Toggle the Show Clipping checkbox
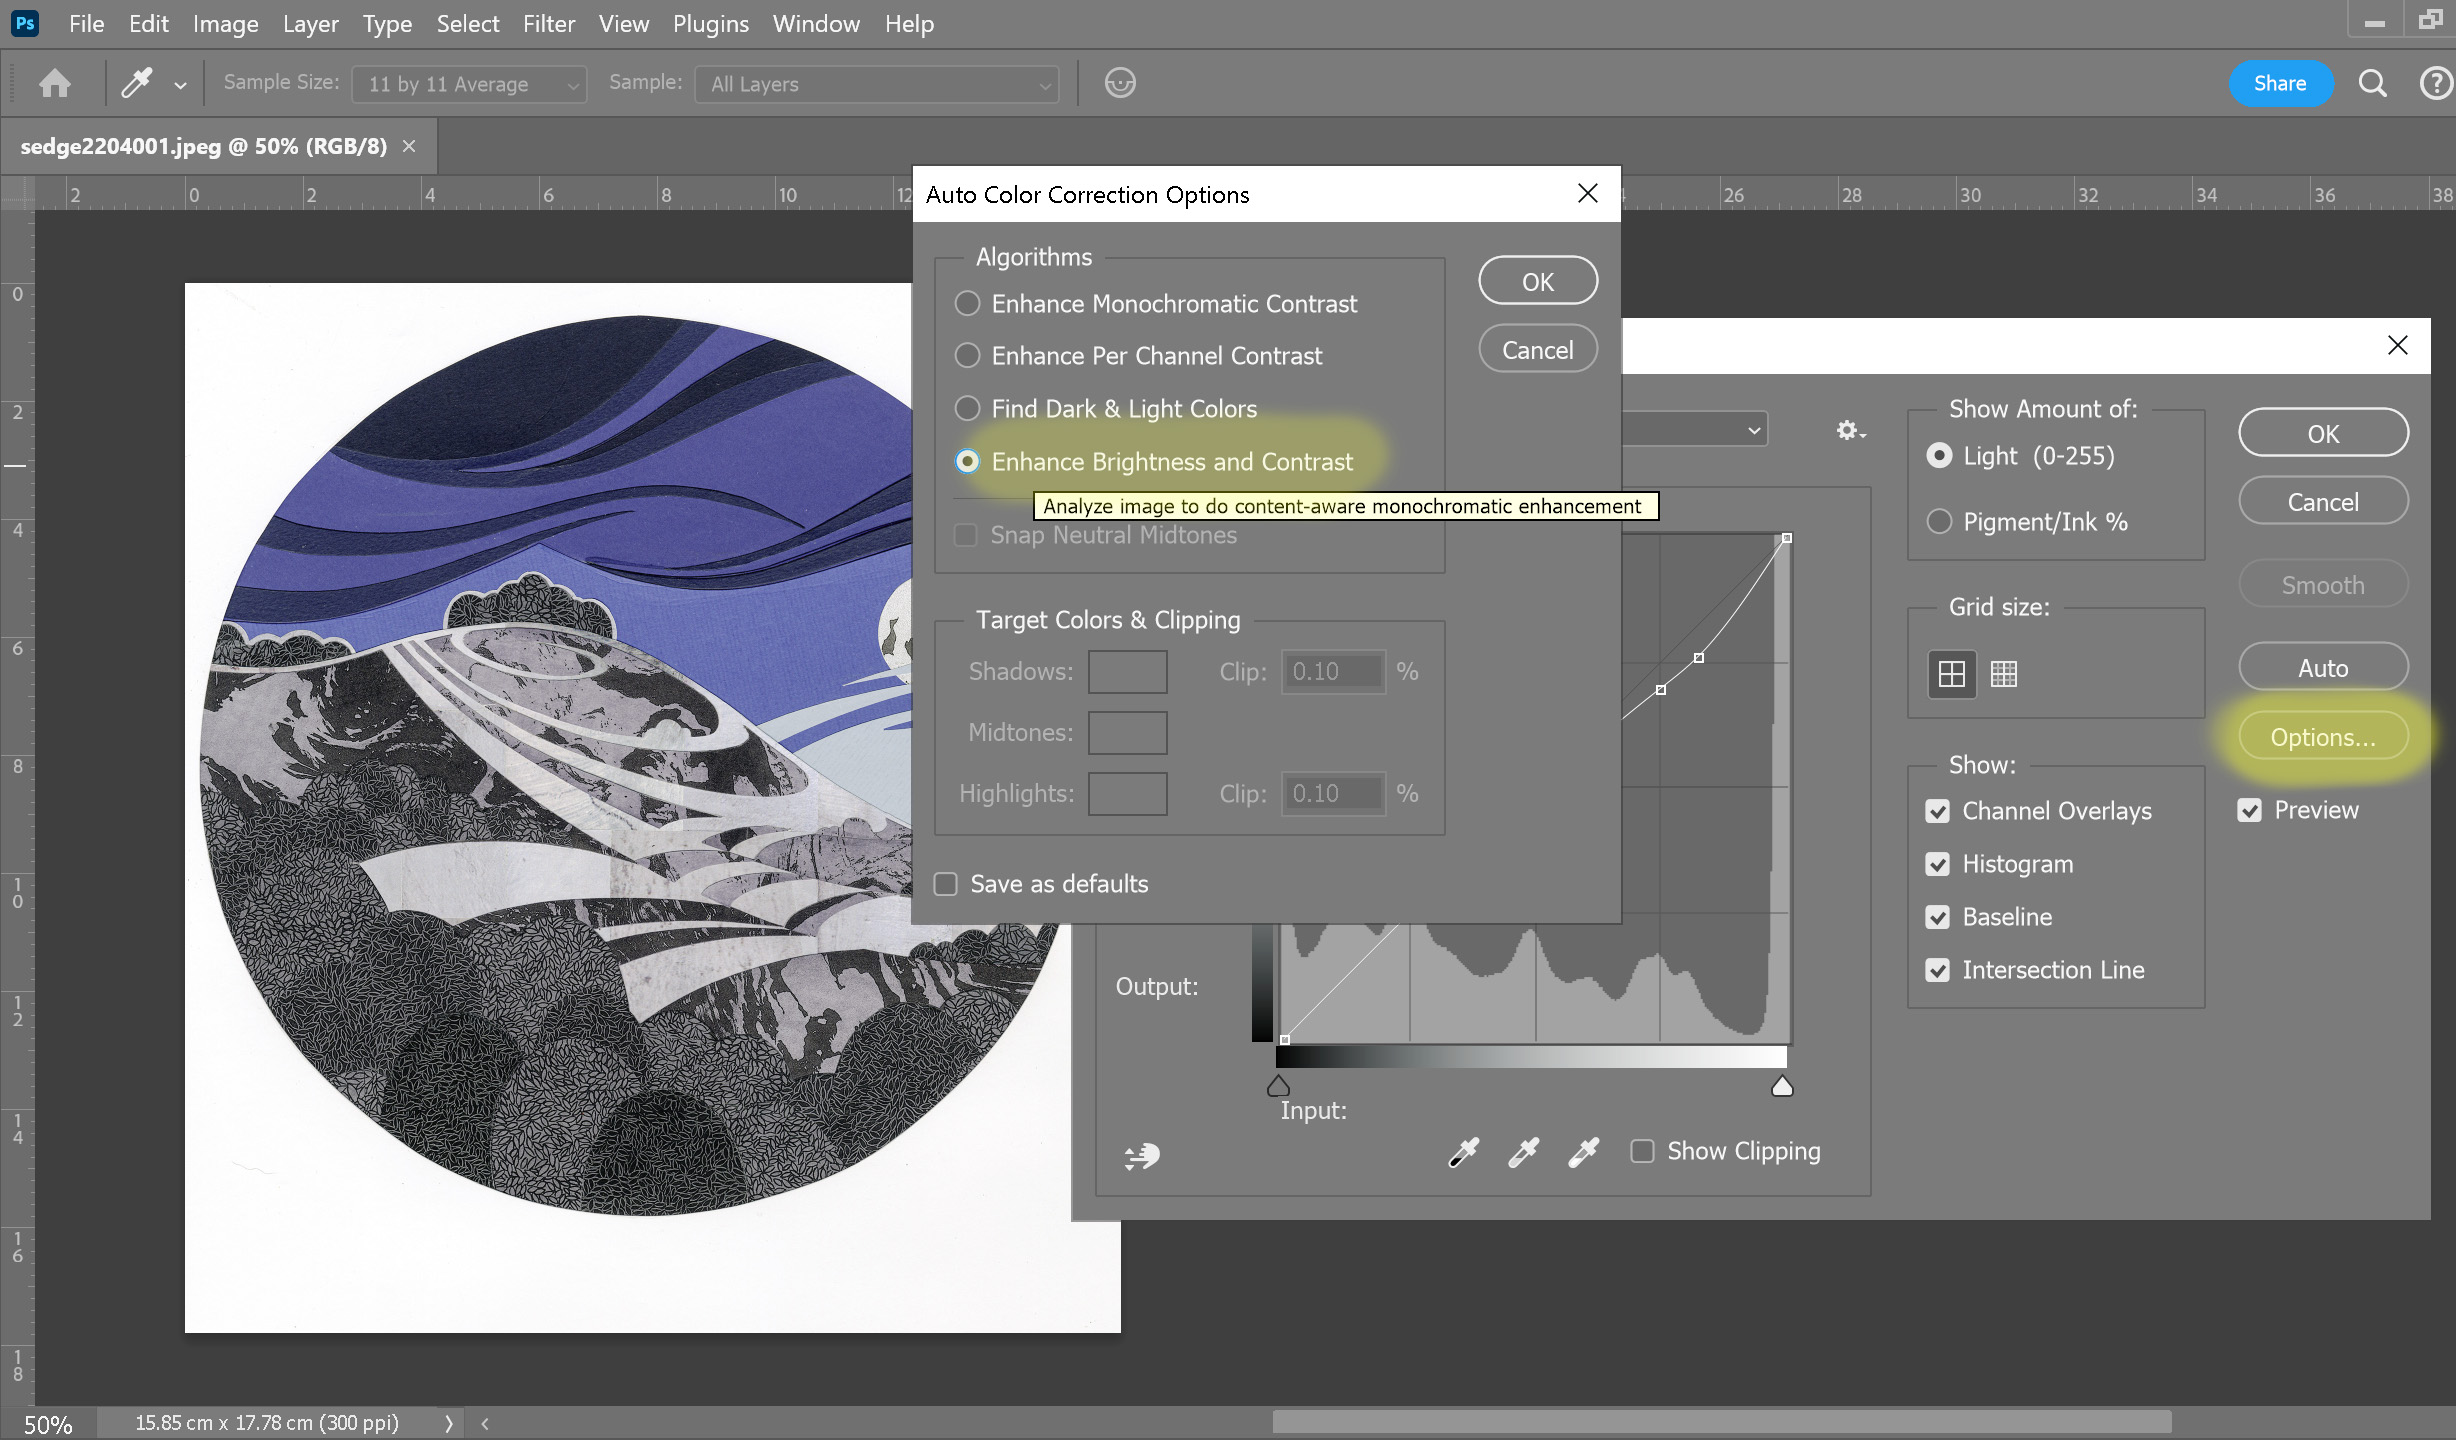 (1642, 1151)
